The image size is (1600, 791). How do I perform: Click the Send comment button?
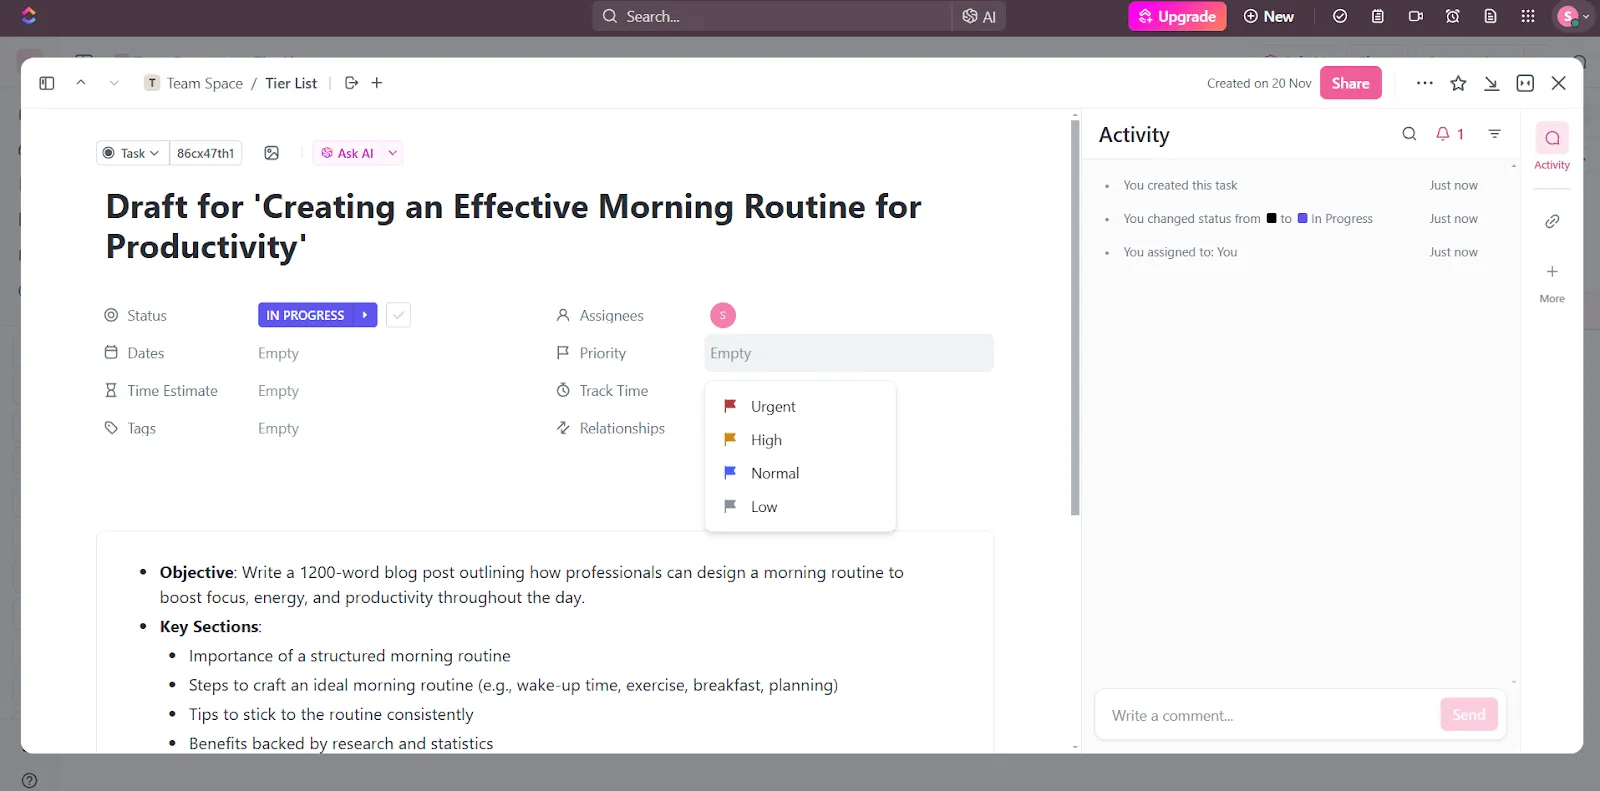1468,714
